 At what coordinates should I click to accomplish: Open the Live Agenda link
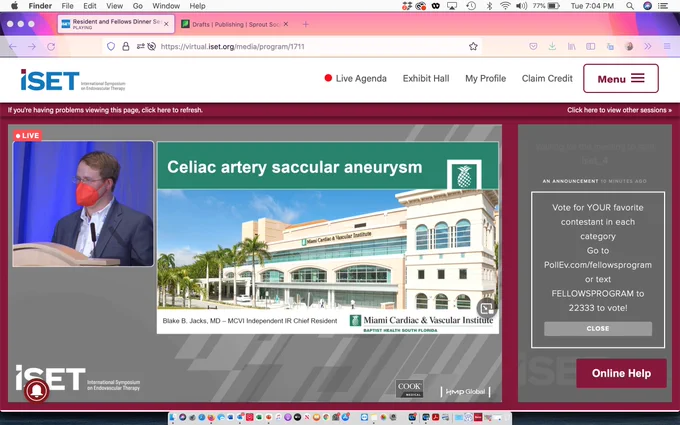(355, 78)
